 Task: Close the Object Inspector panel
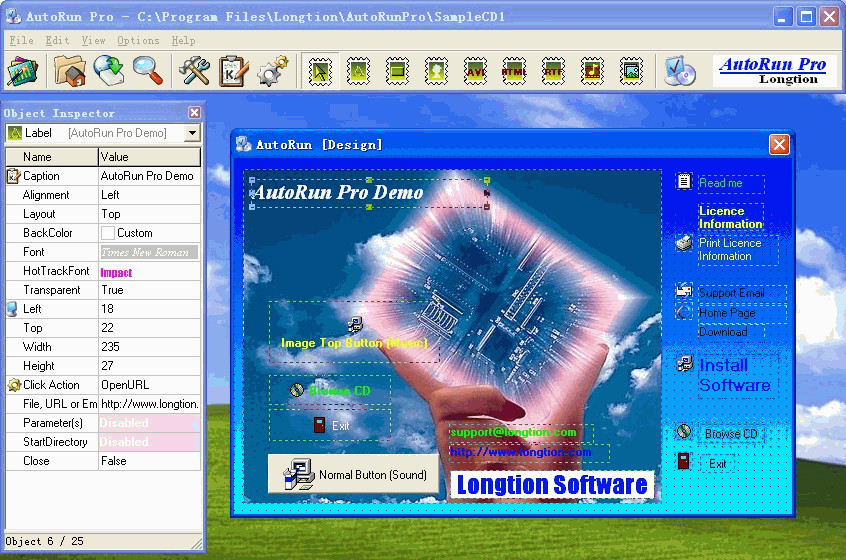click(x=194, y=112)
